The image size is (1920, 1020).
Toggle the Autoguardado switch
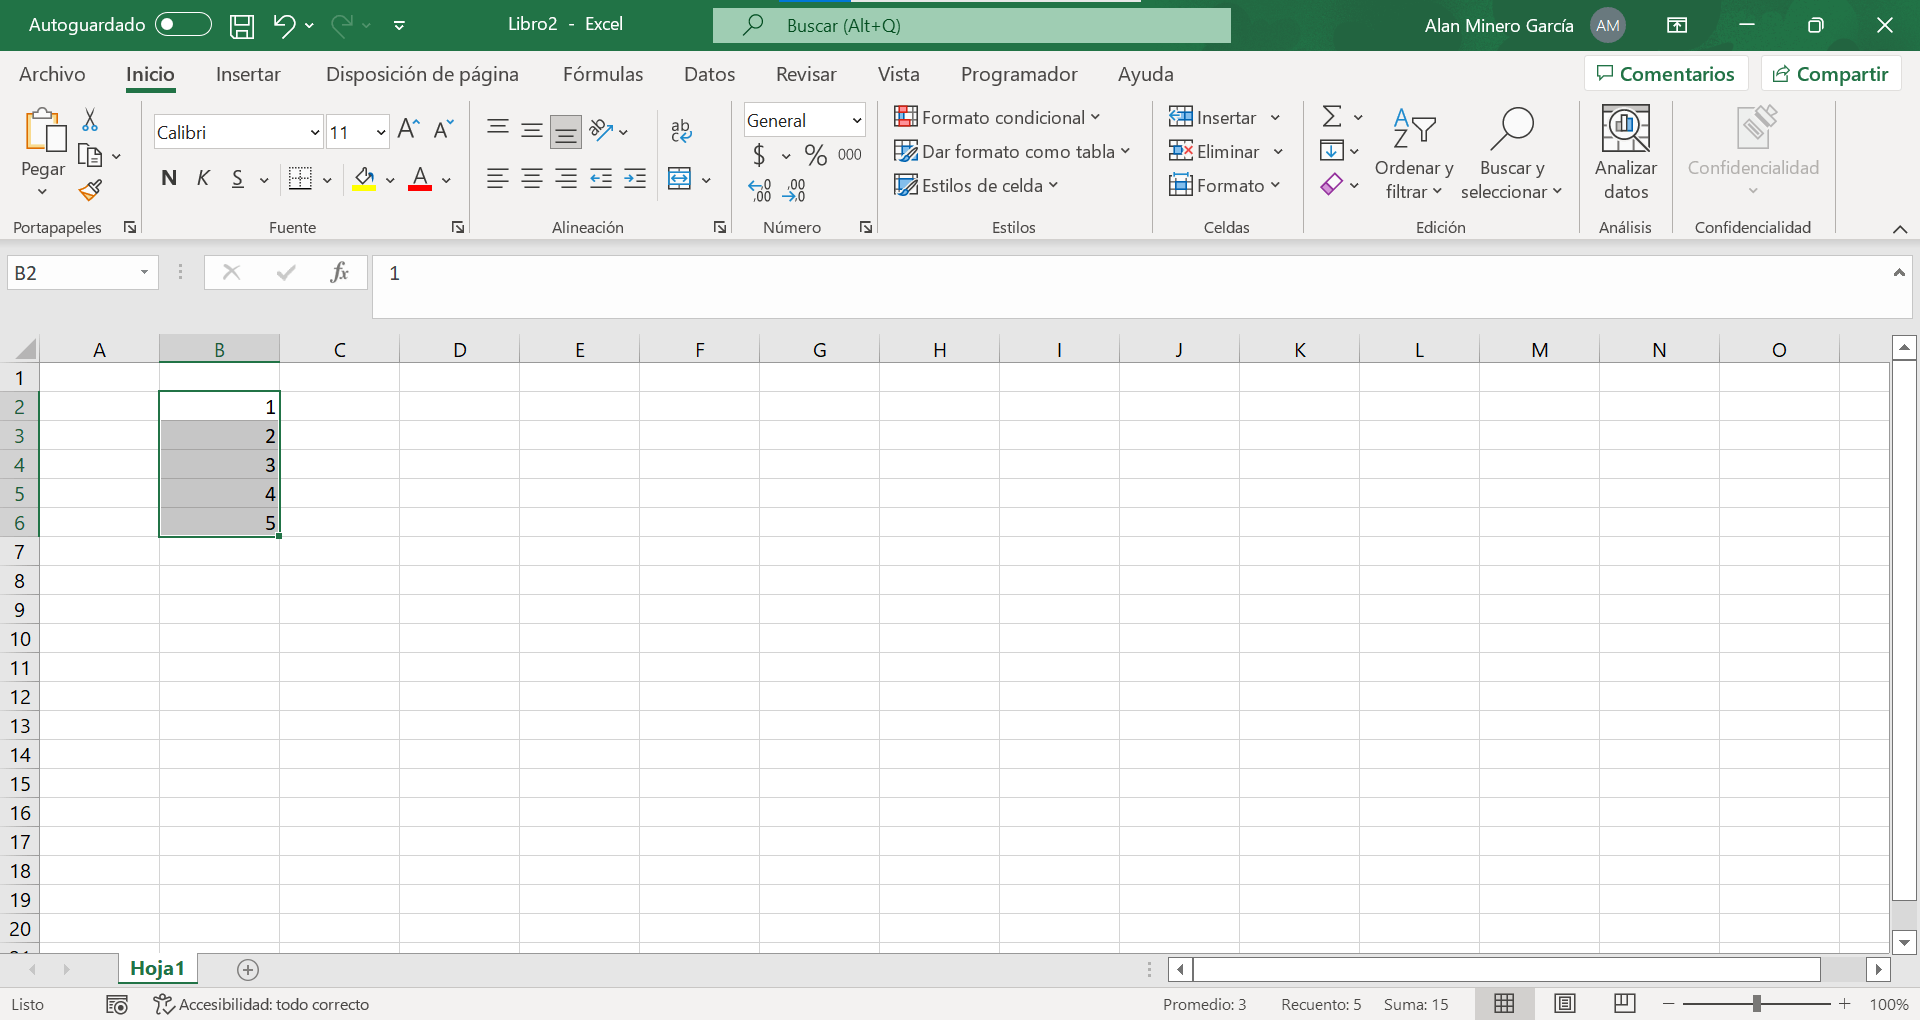pyautogui.click(x=183, y=25)
